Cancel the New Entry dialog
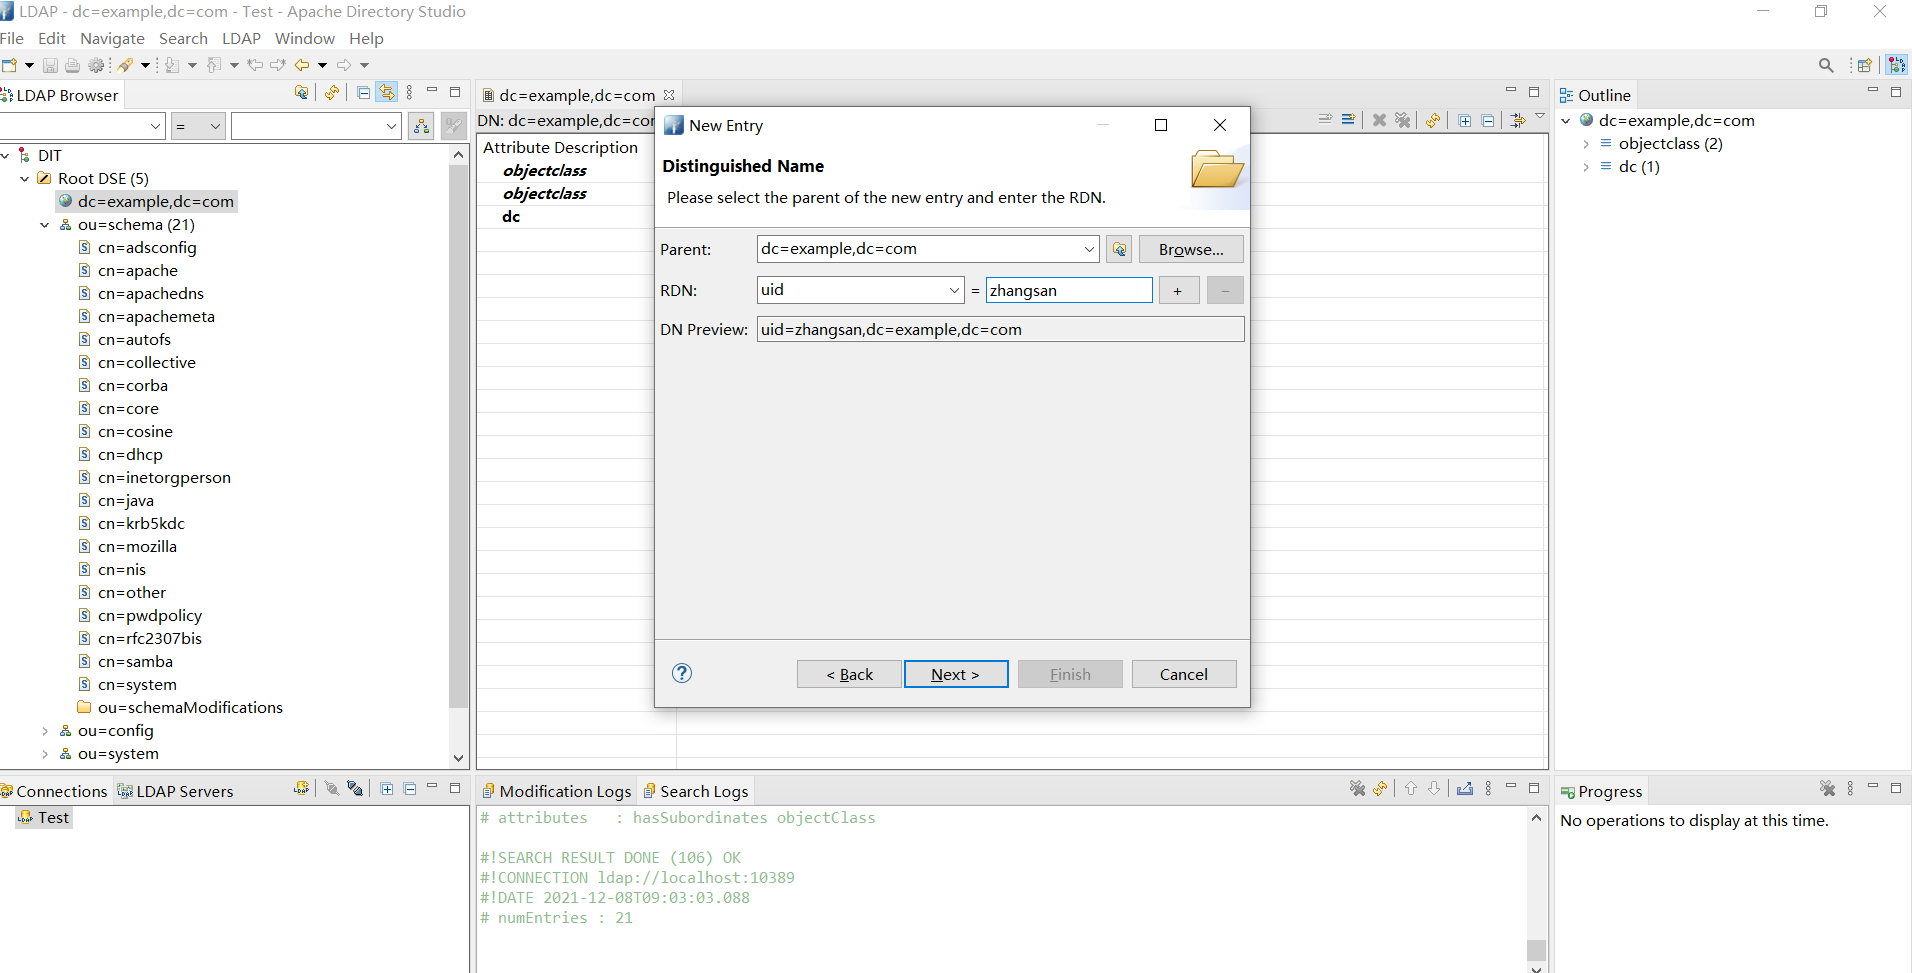The height and width of the screenshot is (973, 1912). pyautogui.click(x=1184, y=674)
